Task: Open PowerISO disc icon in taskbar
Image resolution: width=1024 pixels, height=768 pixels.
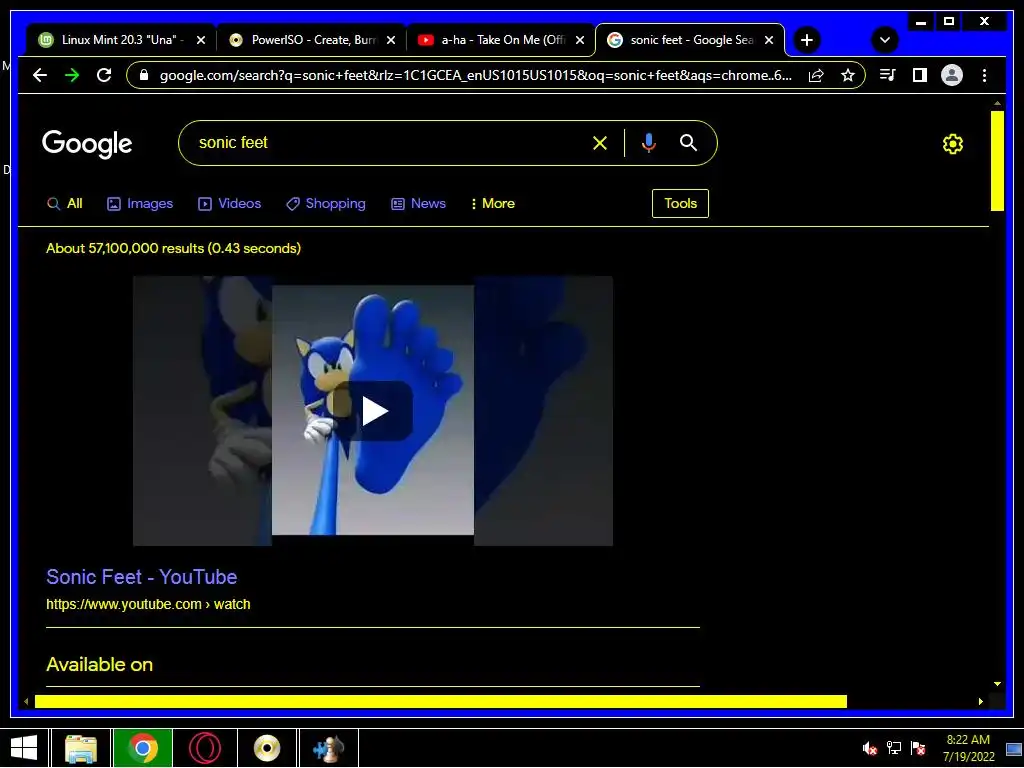Action: click(x=266, y=748)
